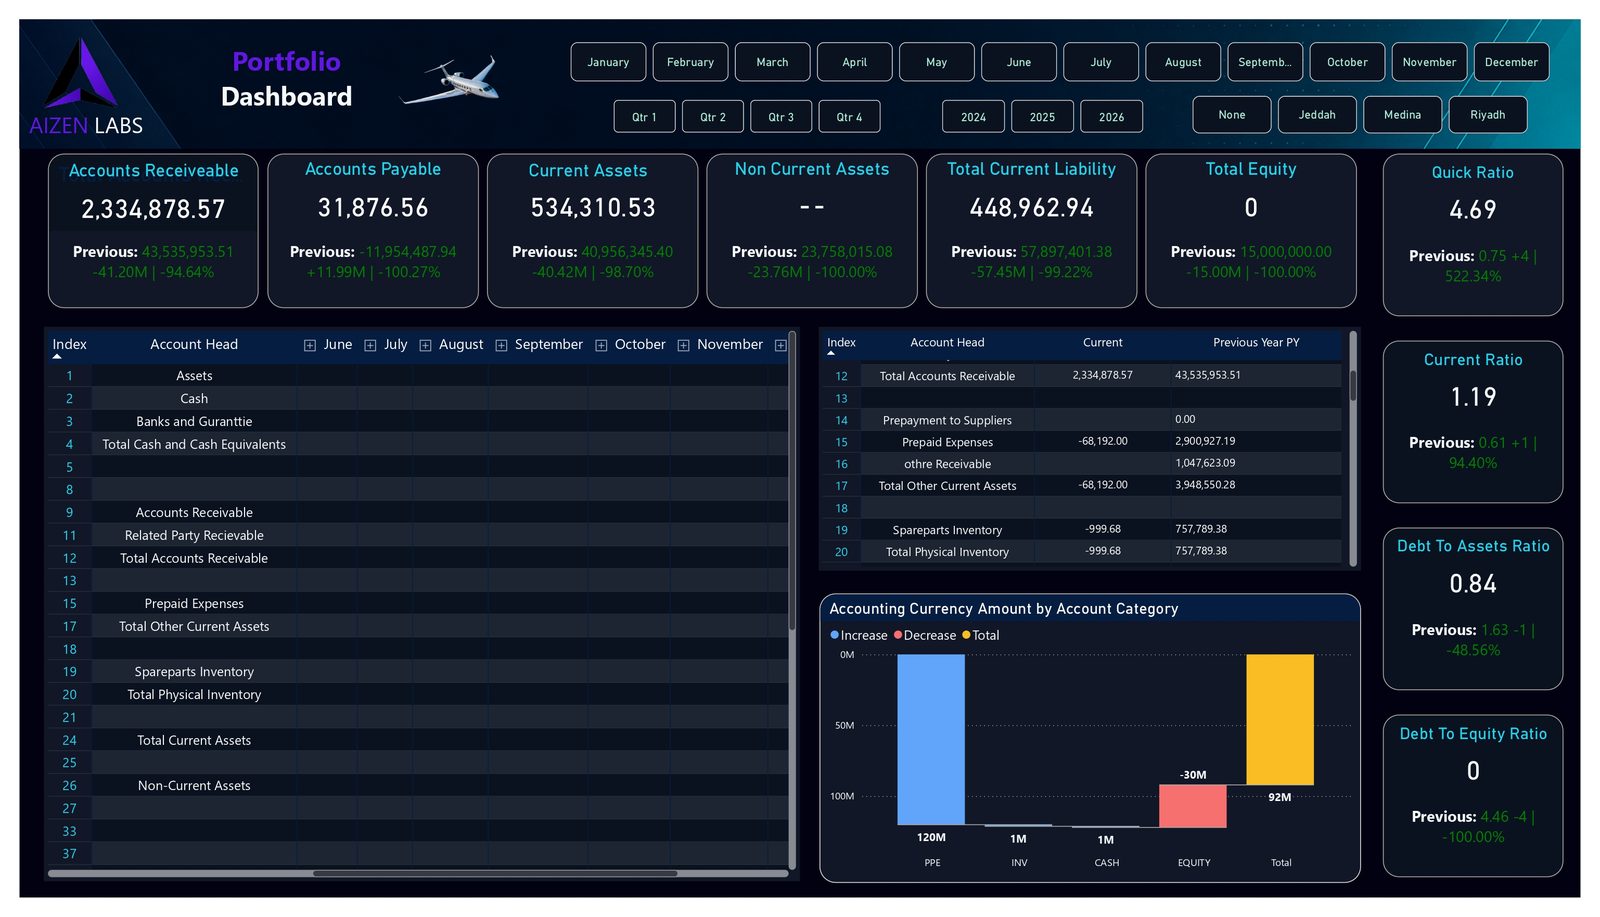1600x917 pixels.
Task: Expand the August column
Action: [x=425, y=345]
